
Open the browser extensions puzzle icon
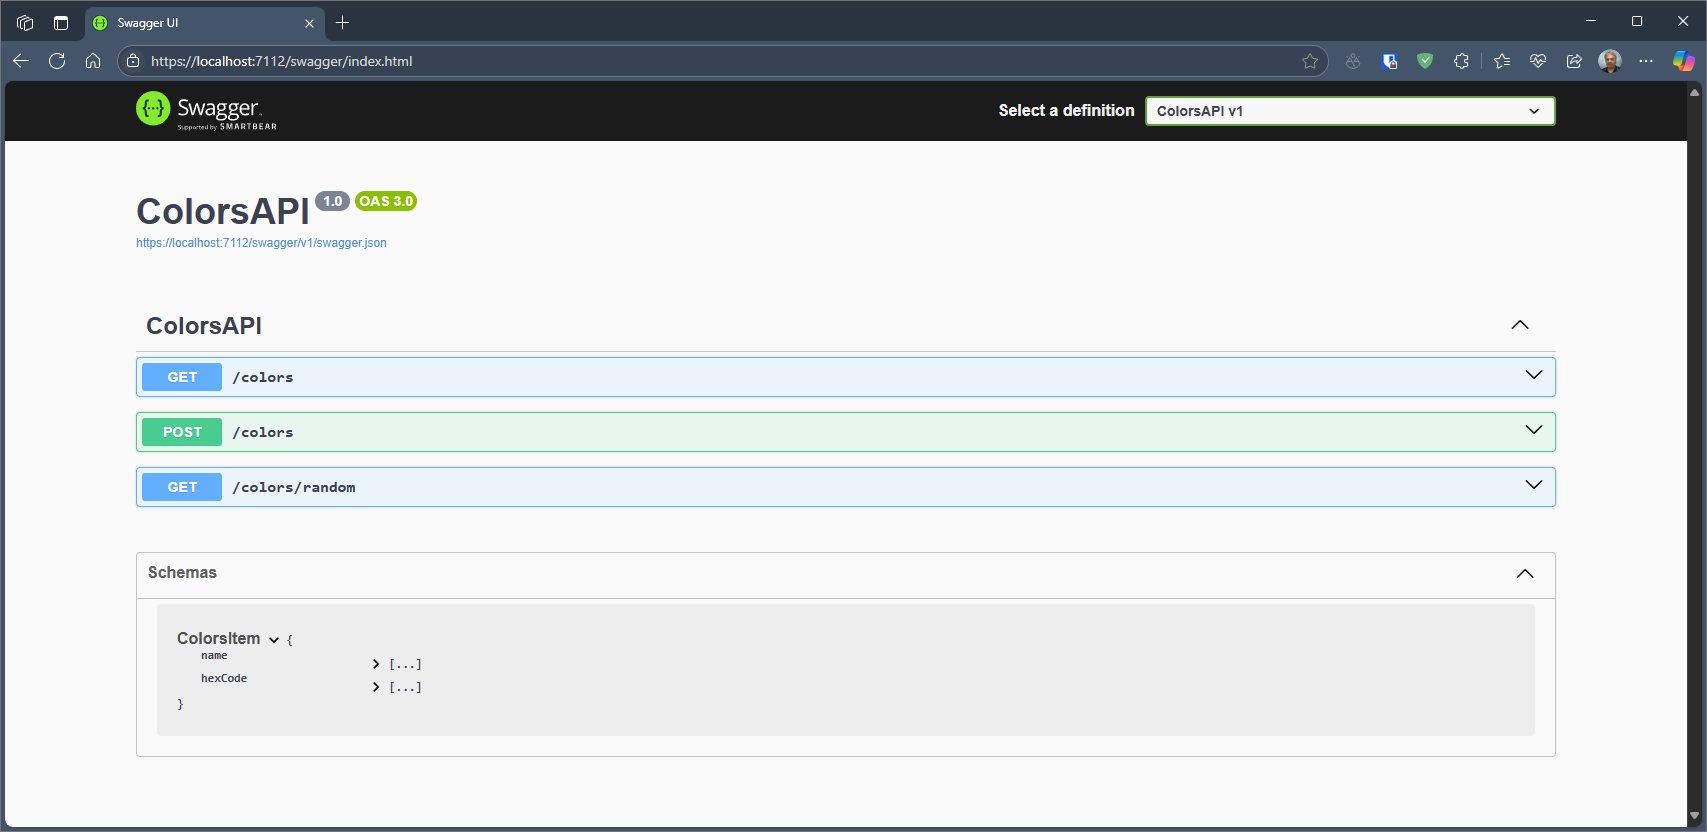1461,61
